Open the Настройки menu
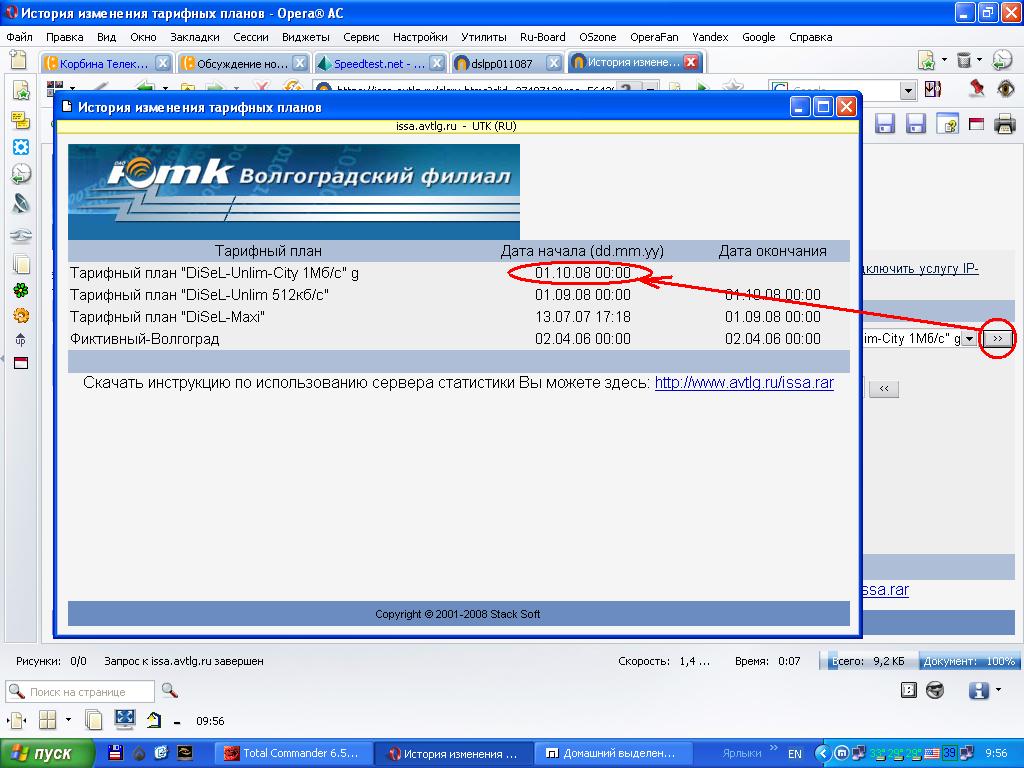 click(420, 37)
